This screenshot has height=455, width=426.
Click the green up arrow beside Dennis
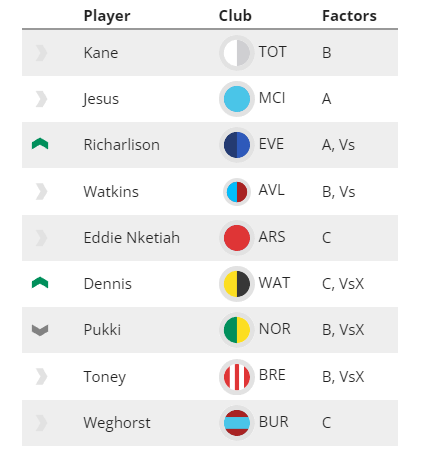click(x=40, y=283)
